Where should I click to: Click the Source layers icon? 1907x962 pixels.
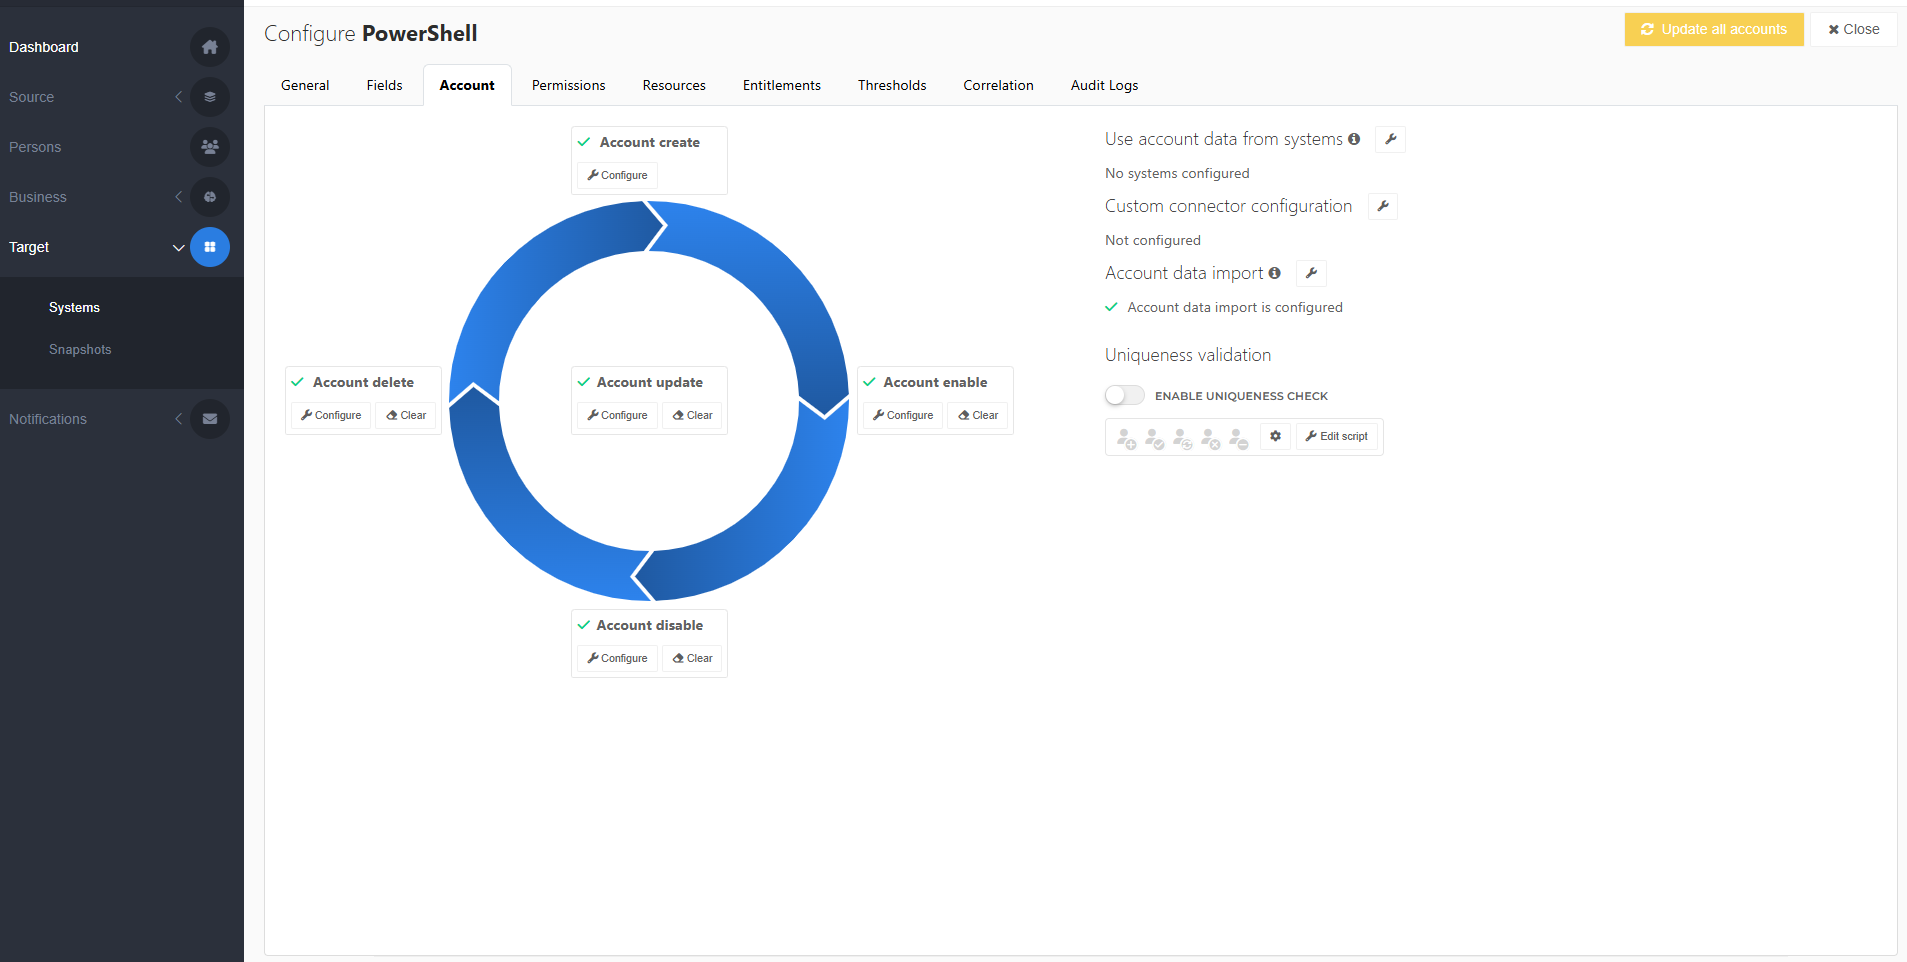click(x=210, y=97)
